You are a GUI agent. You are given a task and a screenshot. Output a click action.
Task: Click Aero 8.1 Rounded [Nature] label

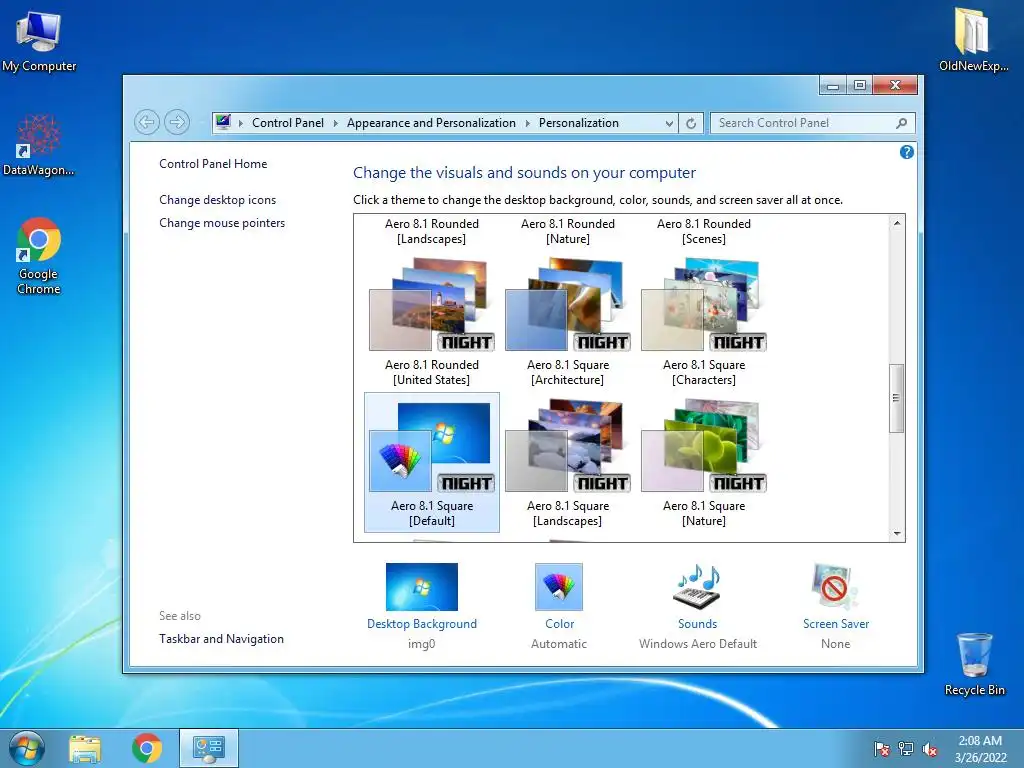568,231
